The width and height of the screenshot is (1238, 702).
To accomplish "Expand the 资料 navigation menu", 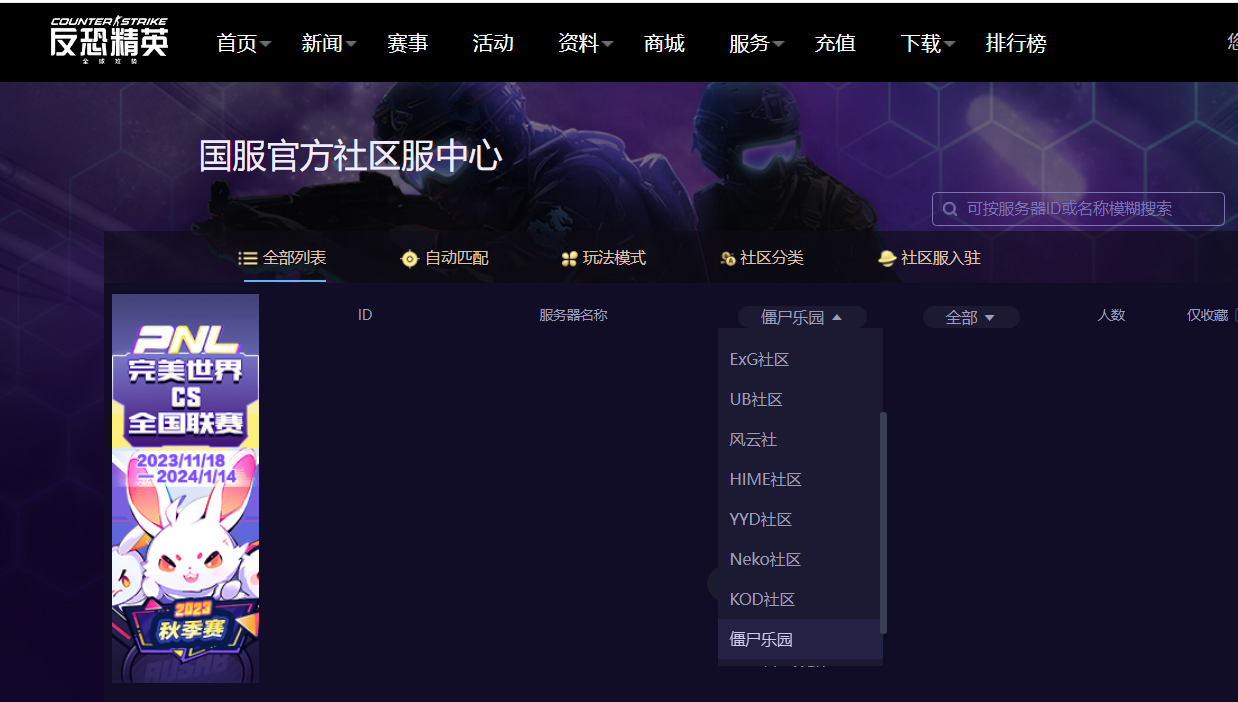I will pyautogui.click(x=586, y=43).
